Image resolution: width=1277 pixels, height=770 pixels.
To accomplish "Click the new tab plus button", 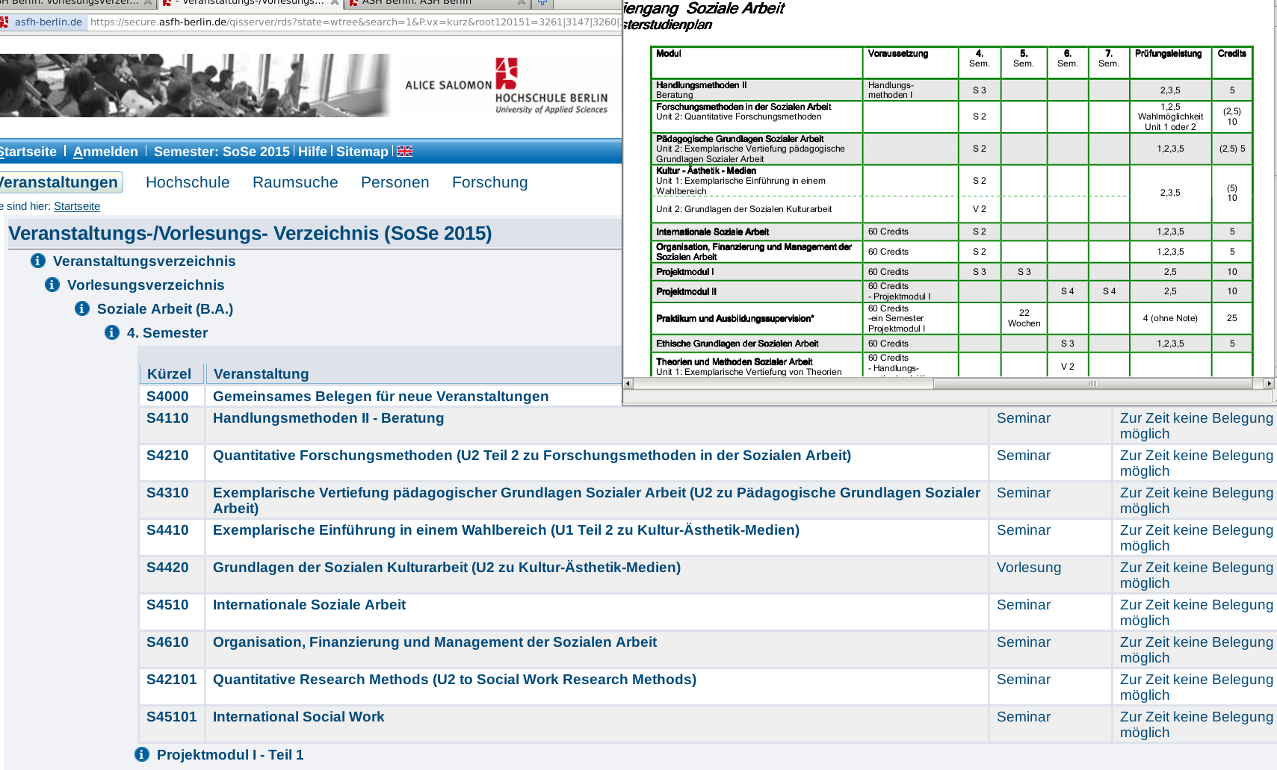I will click(x=543, y=3).
